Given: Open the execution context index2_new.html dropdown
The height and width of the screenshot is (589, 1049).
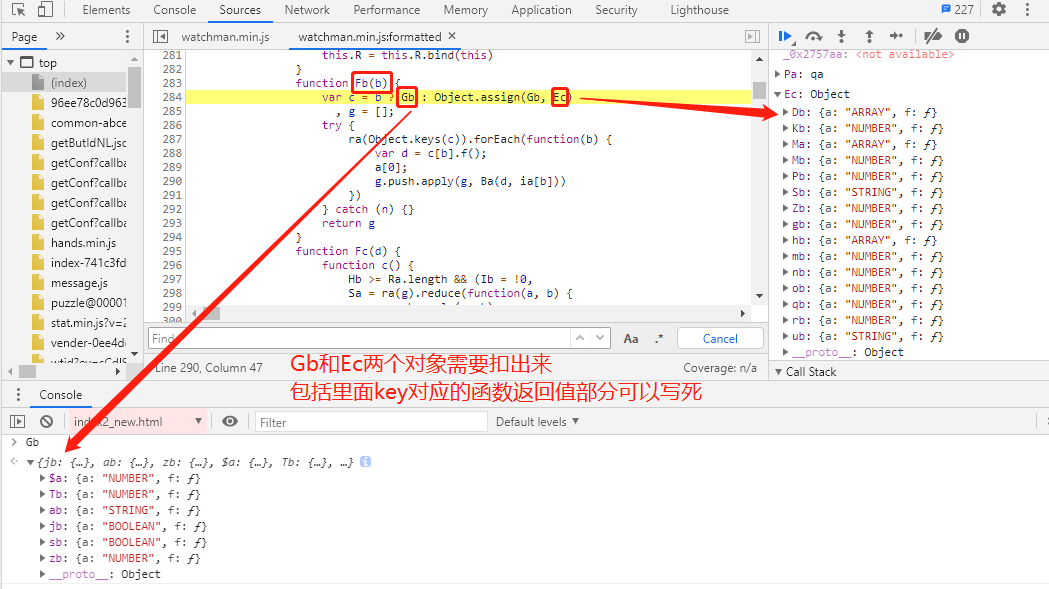Looking at the screenshot, I should [x=136, y=422].
